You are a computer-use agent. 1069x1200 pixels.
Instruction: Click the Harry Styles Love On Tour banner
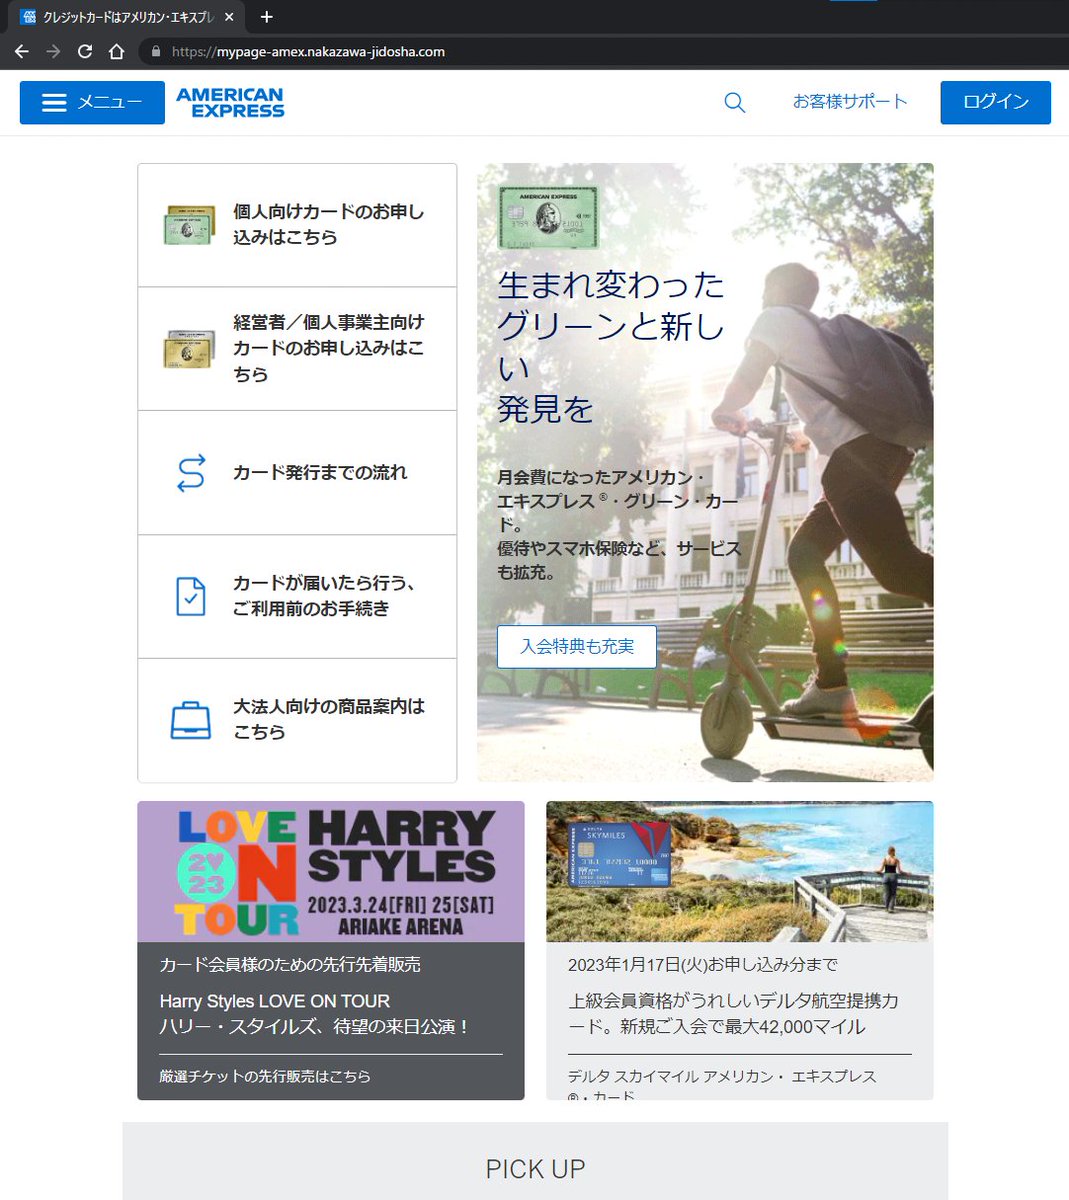click(331, 872)
